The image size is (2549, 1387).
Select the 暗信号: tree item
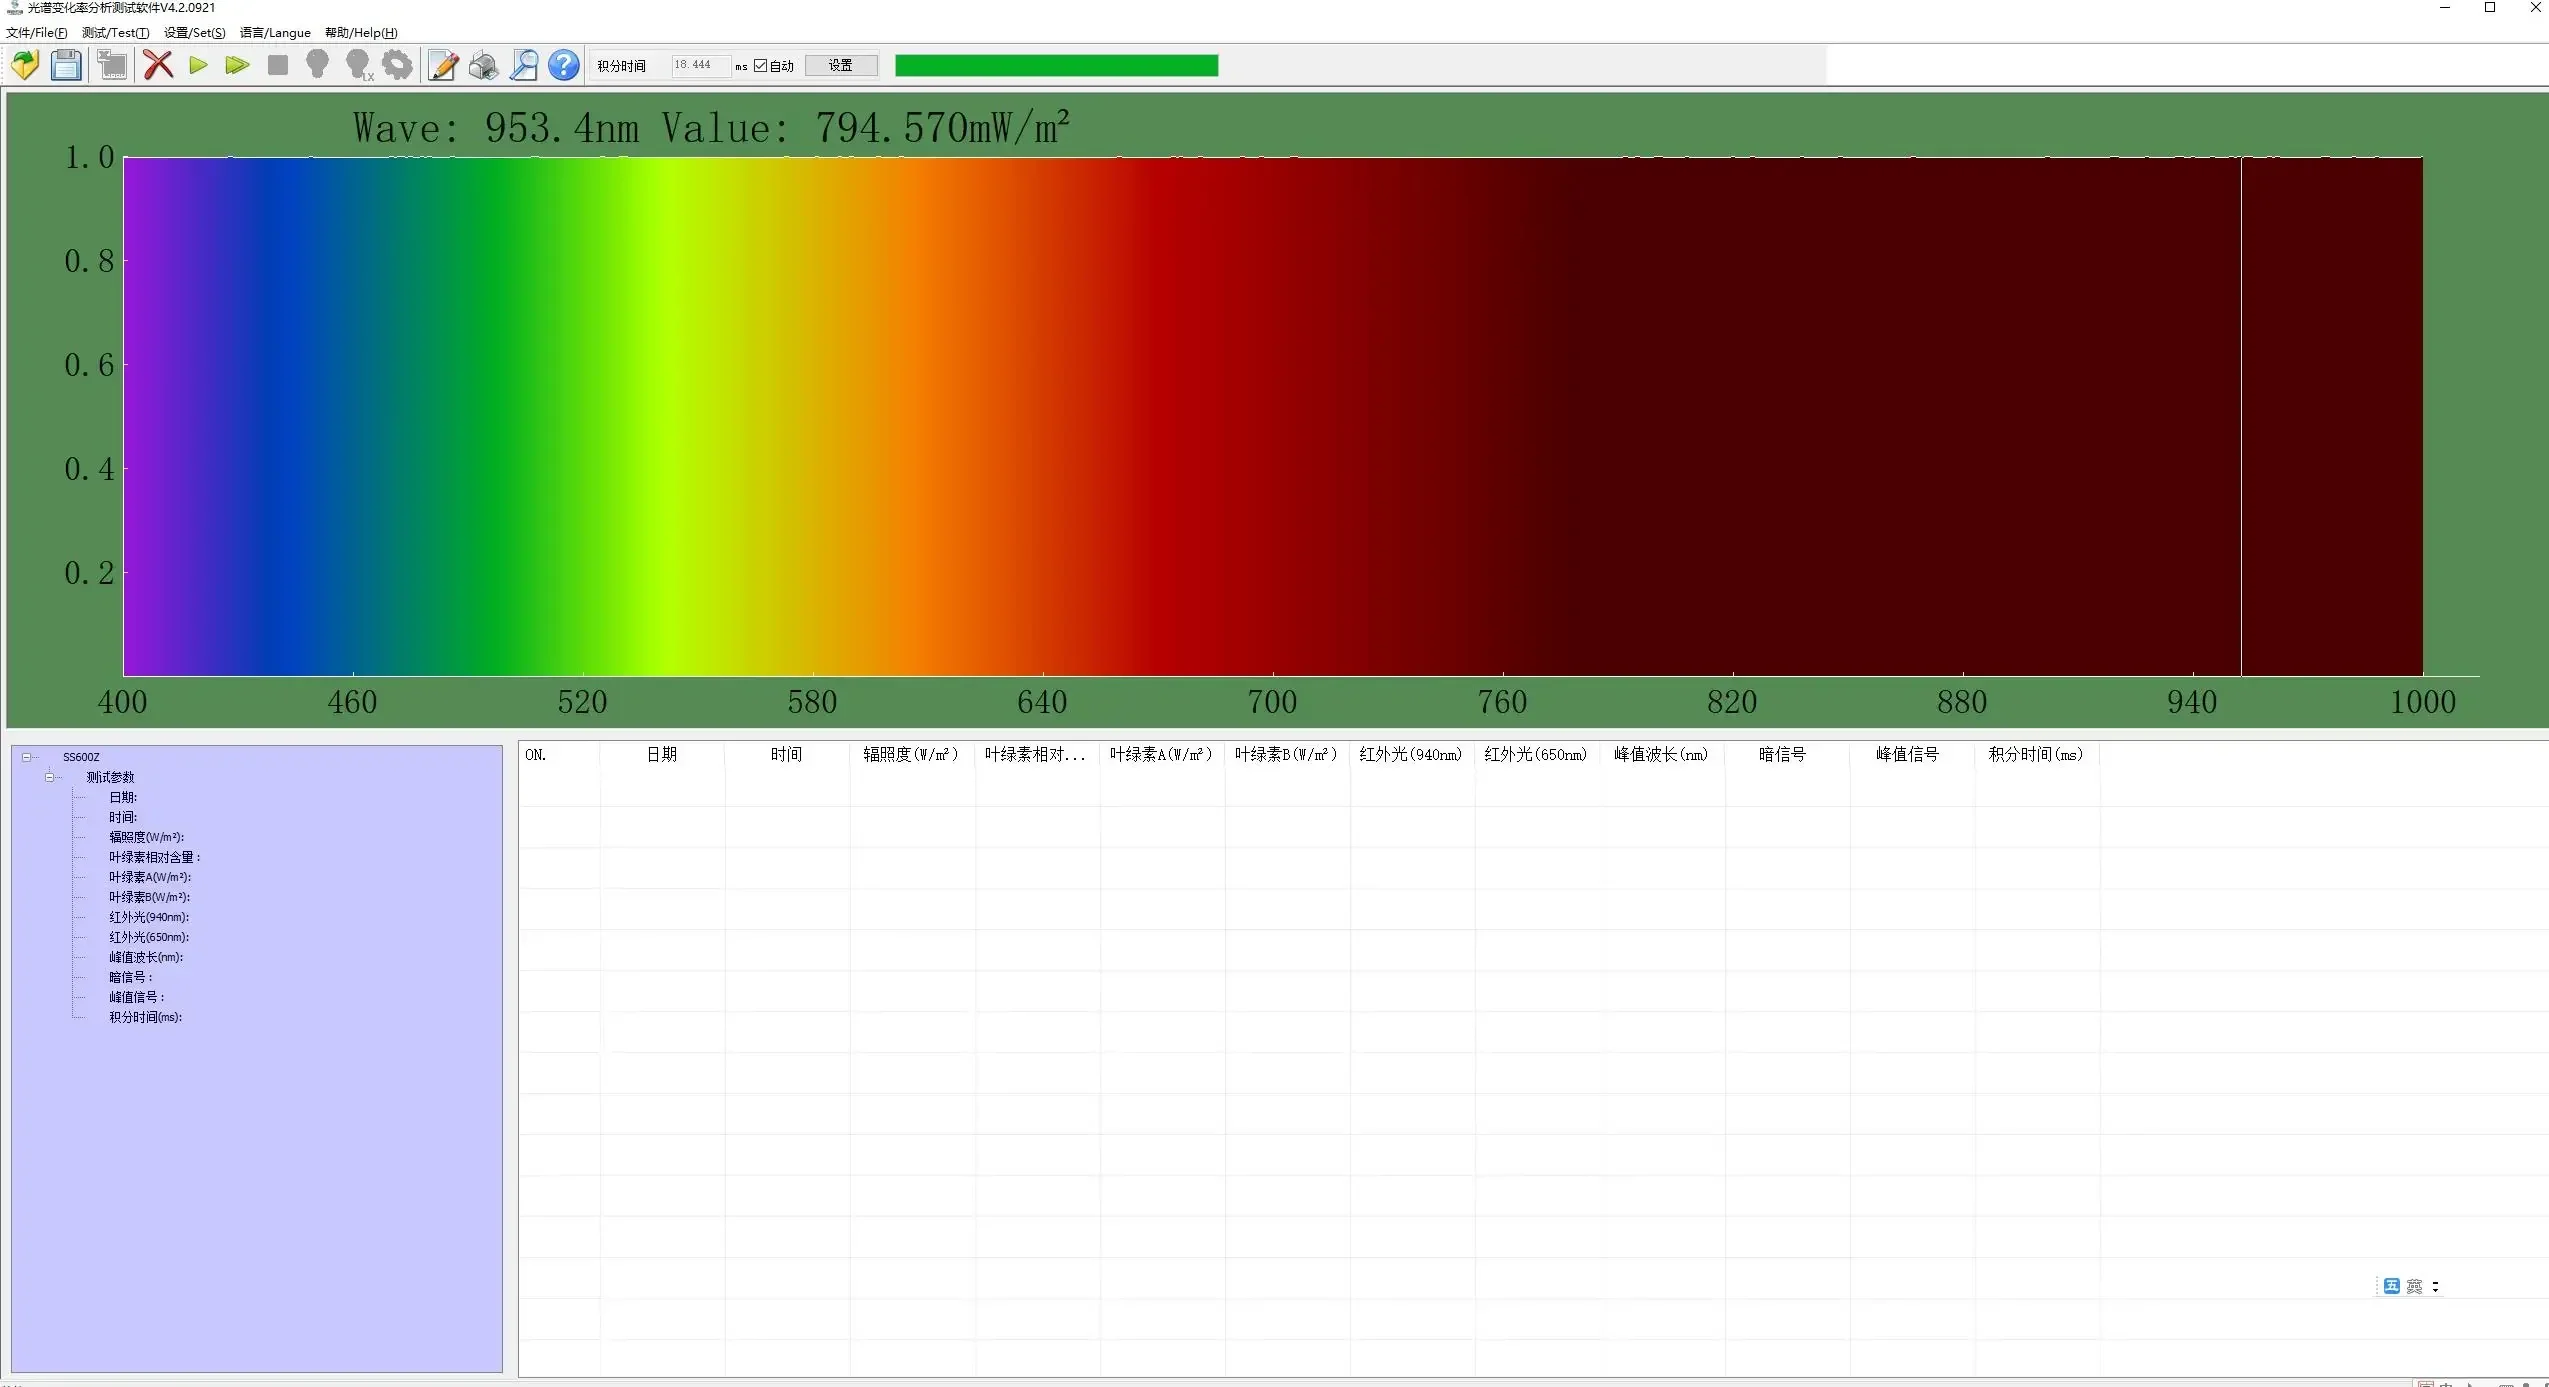[x=131, y=977]
